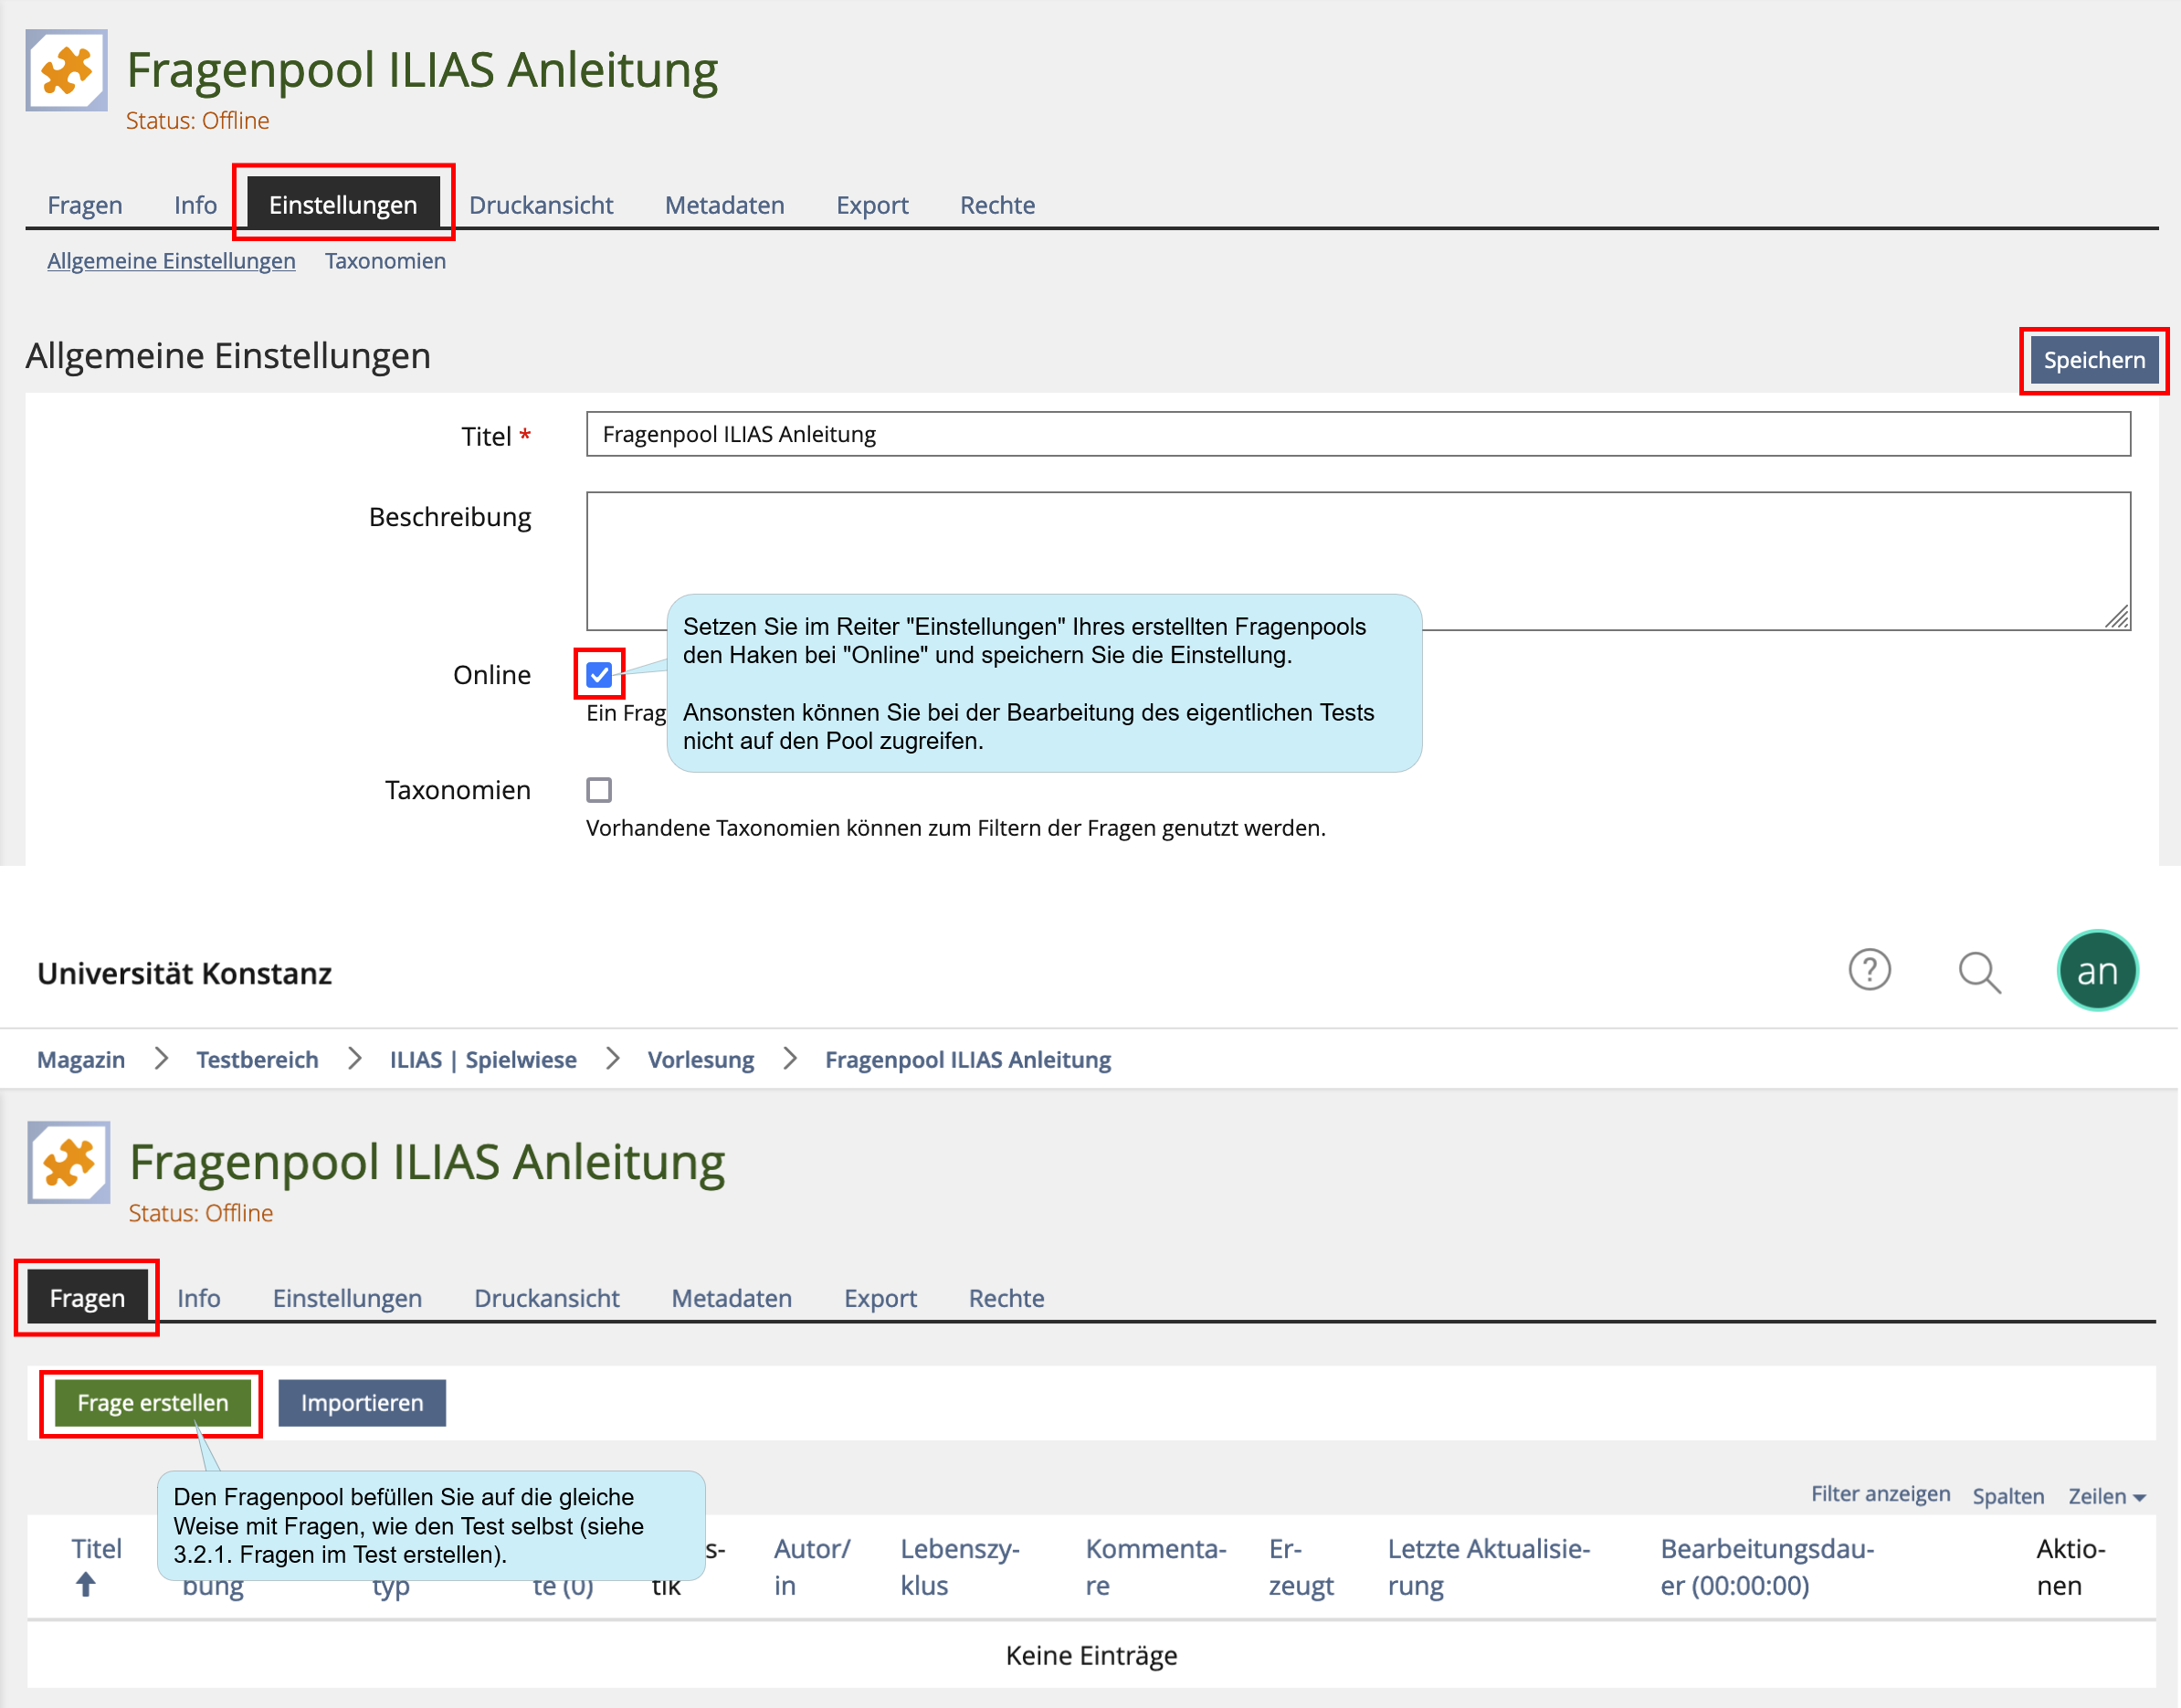Open the Allgemeine Einstellungen sub-tab
2181x1708 pixels.
click(x=171, y=261)
